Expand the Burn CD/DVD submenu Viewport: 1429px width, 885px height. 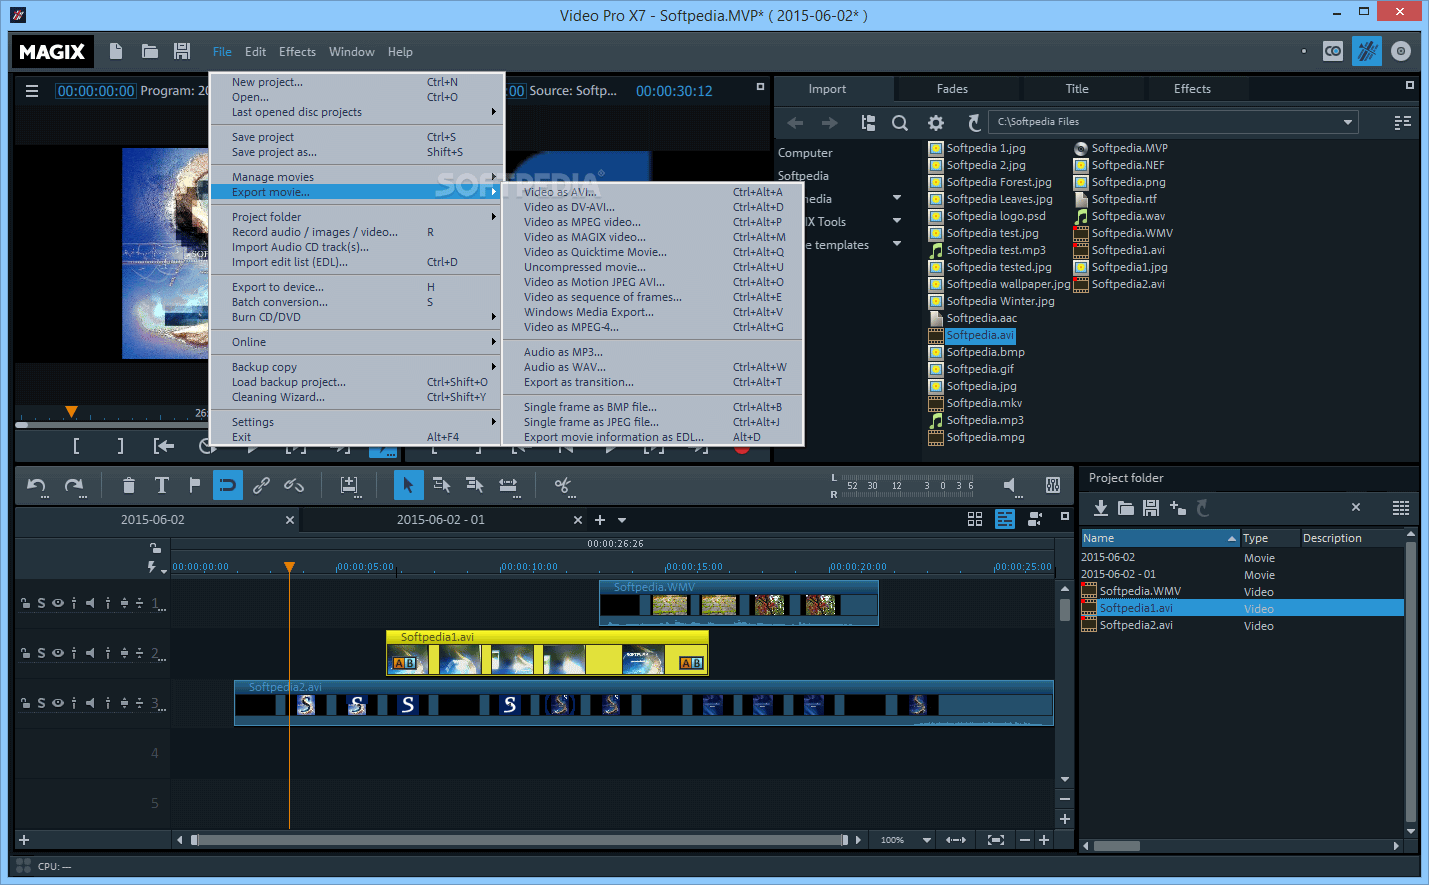[x=356, y=317]
